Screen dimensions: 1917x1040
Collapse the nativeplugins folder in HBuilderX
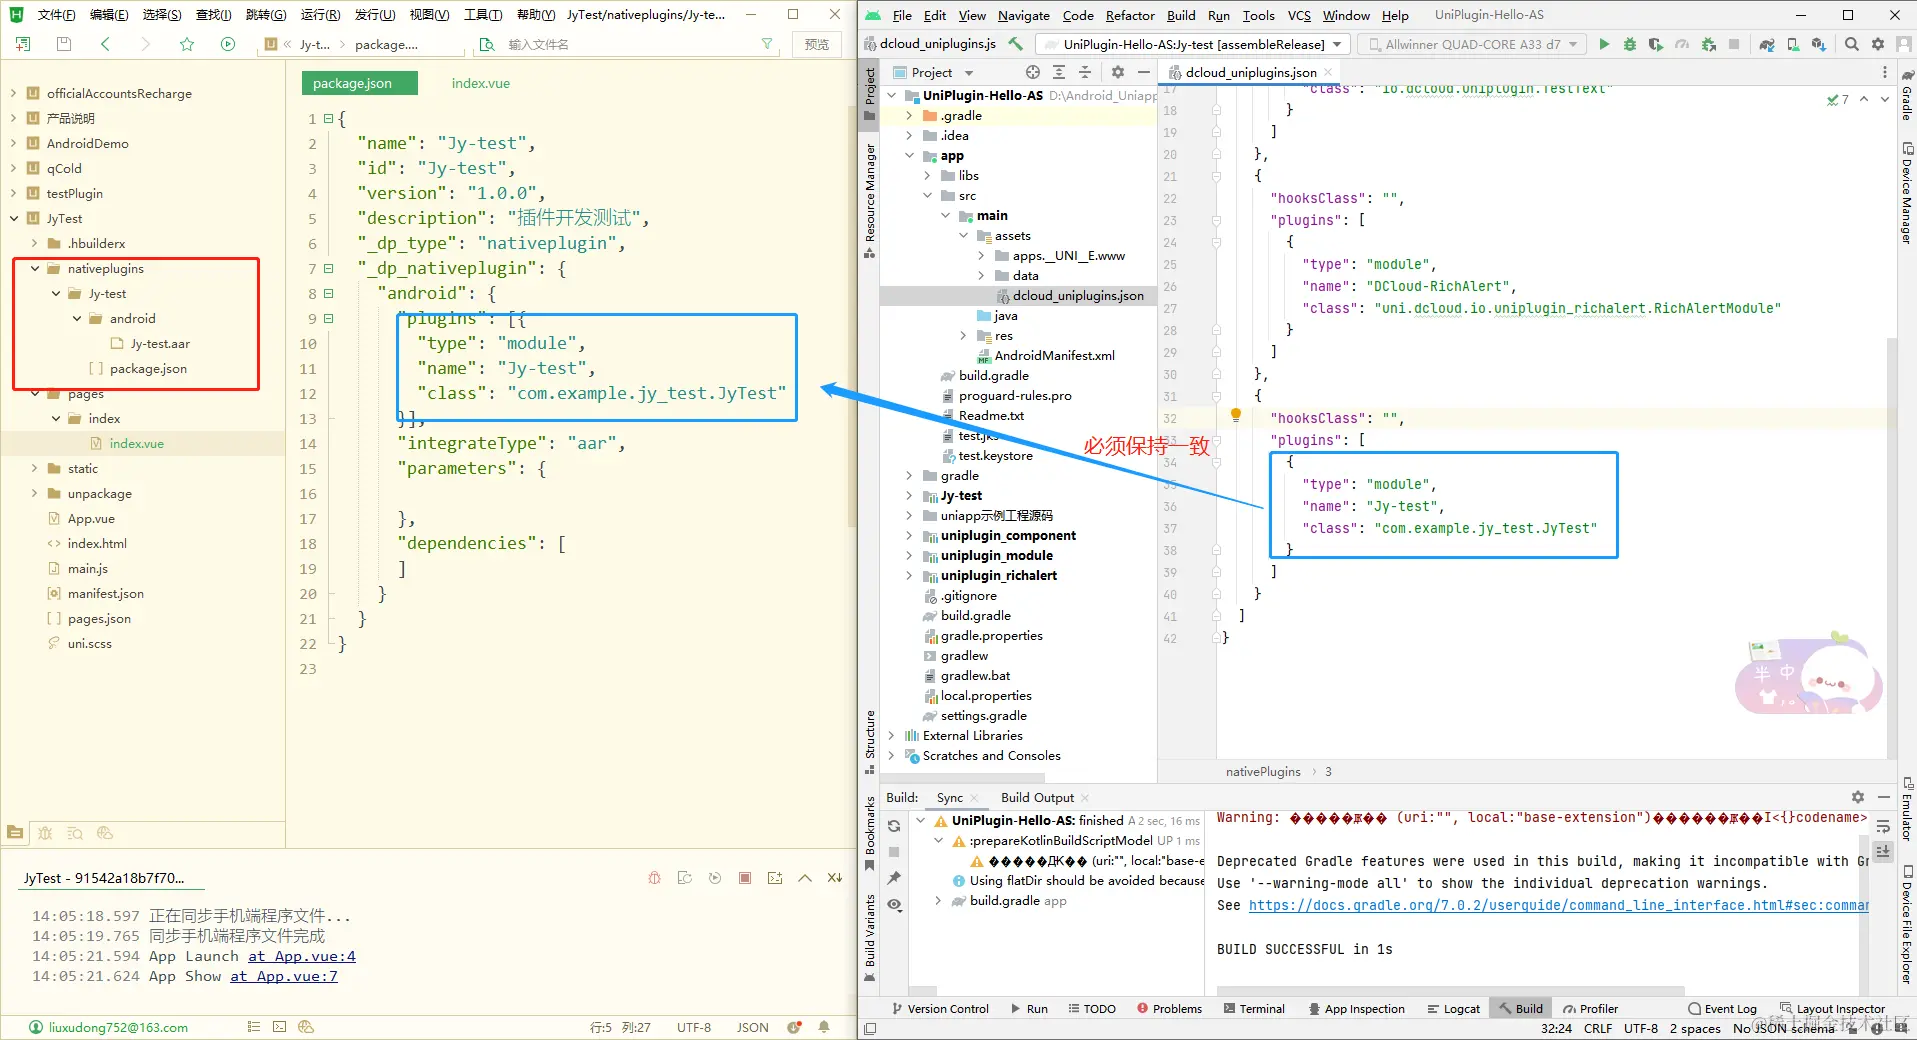click(x=36, y=268)
